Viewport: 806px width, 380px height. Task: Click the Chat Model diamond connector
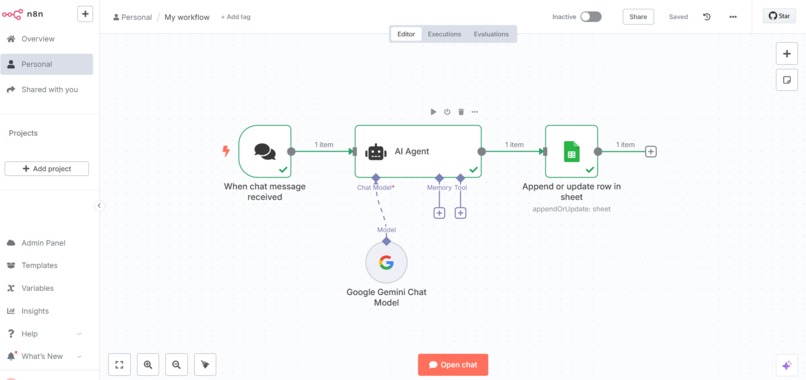point(376,178)
